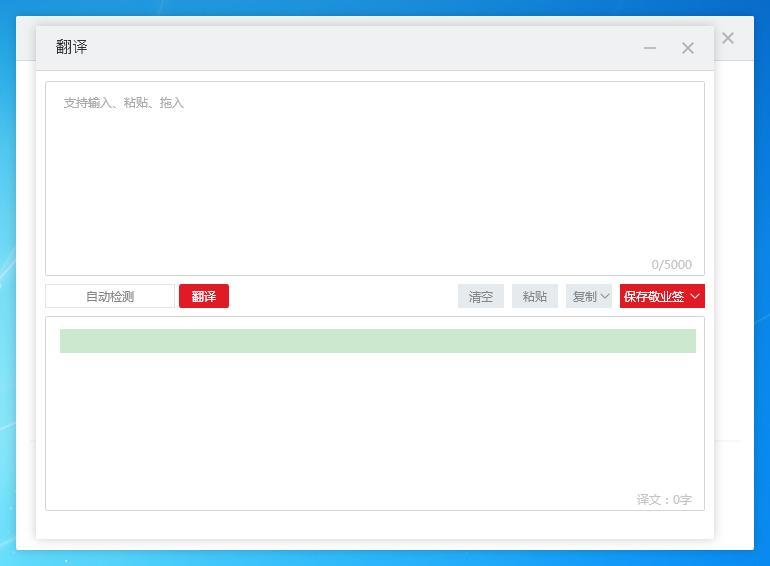
Task: Clear the text with the 清空 button
Action: pos(481,296)
